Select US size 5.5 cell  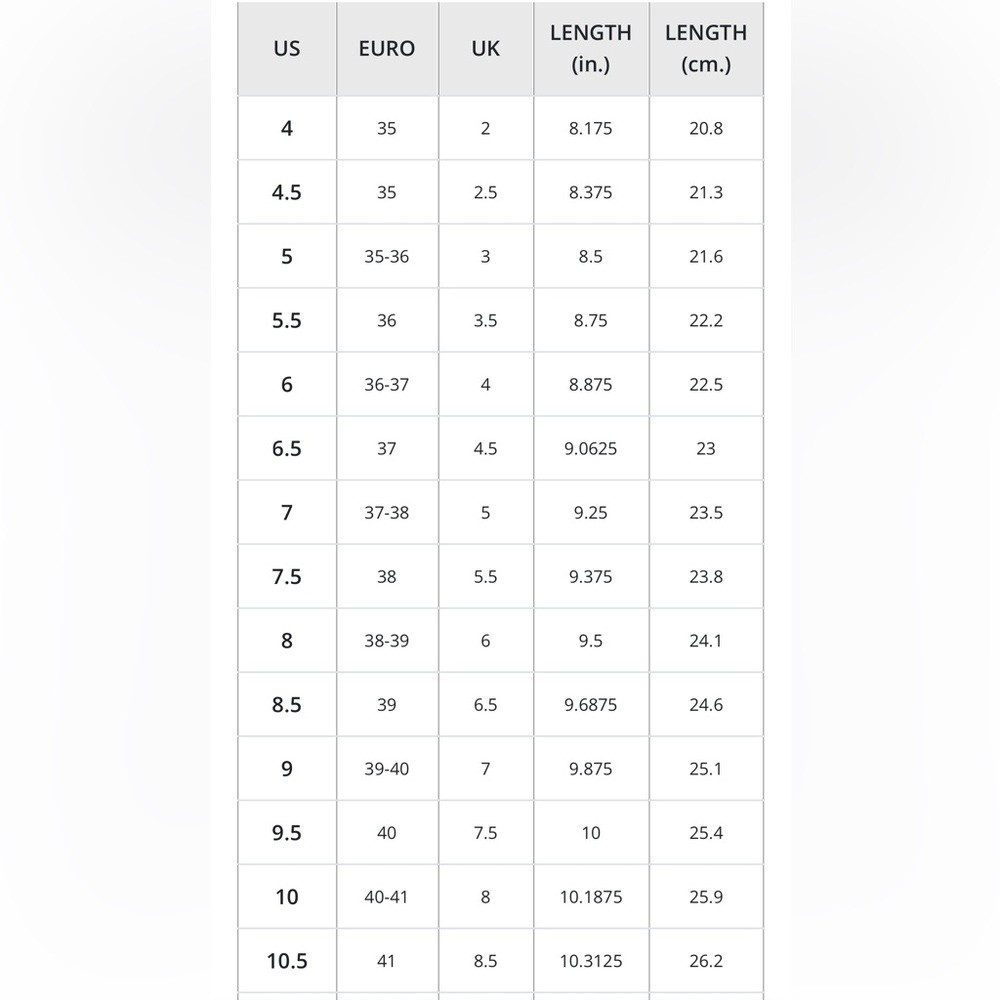coord(287,320)
